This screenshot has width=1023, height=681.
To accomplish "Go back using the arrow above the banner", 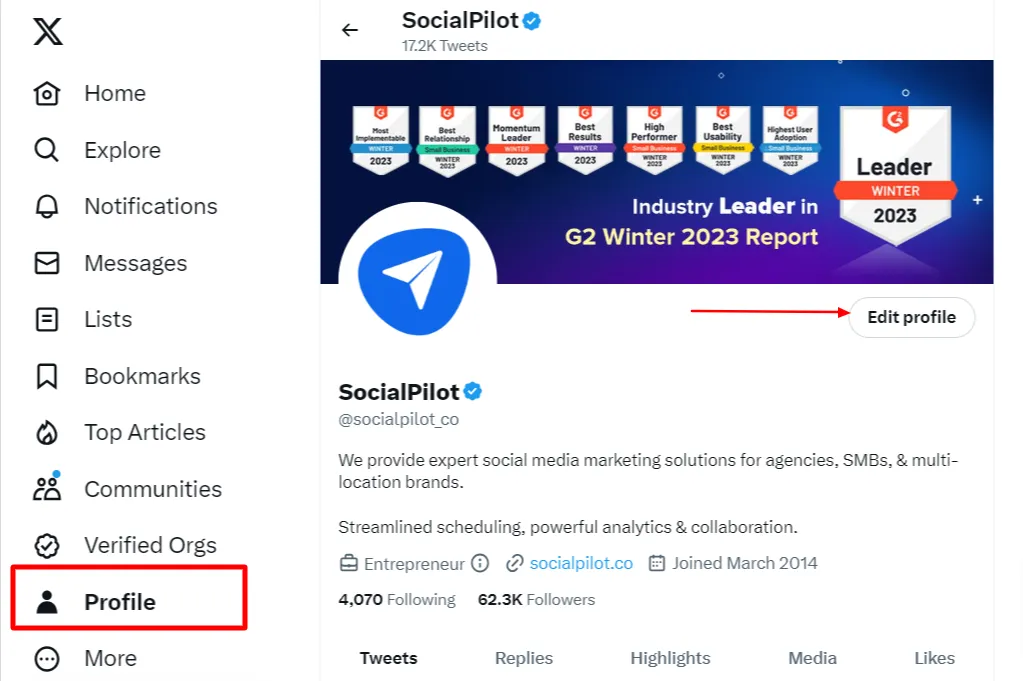I will (x=349, y=29).
